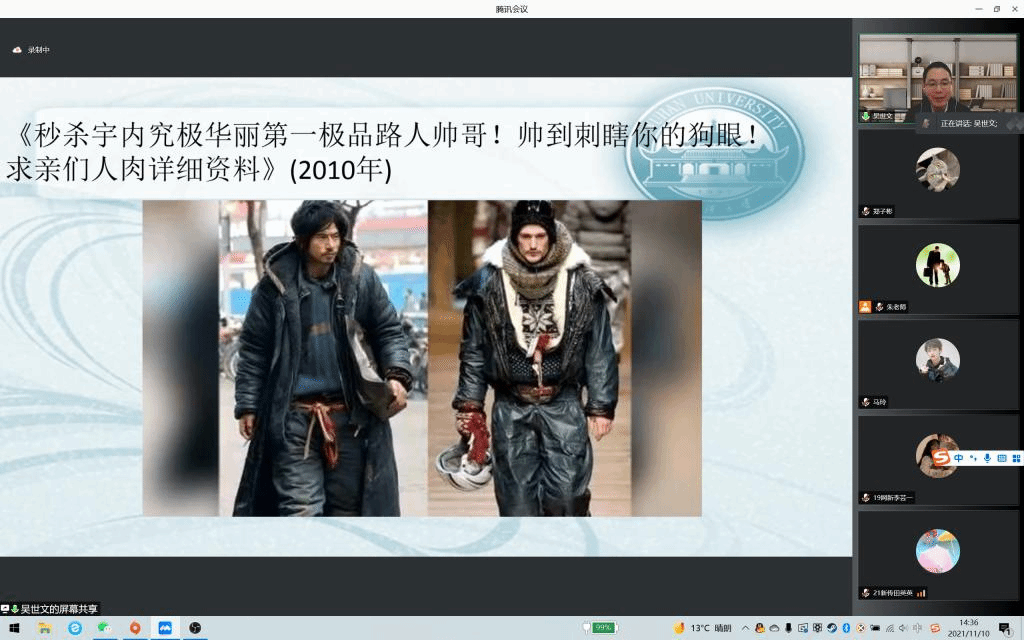1024x640 pixels.
Task: Toggle the Sogou toolbar microphone voice input
Action: point(987,457)
